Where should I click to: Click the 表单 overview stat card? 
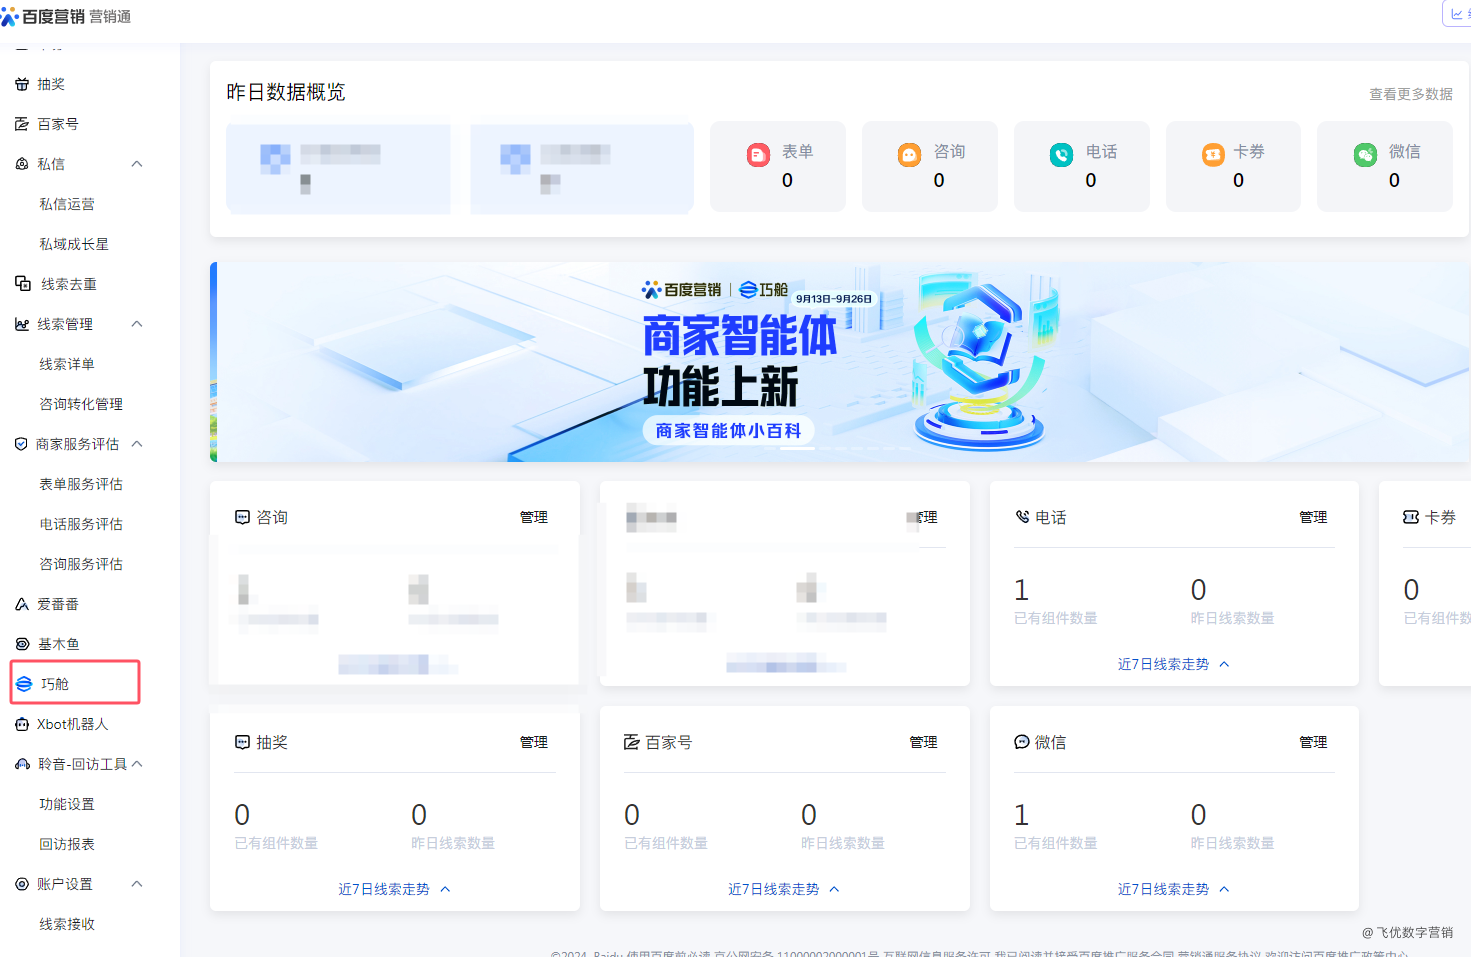[778, 166]
